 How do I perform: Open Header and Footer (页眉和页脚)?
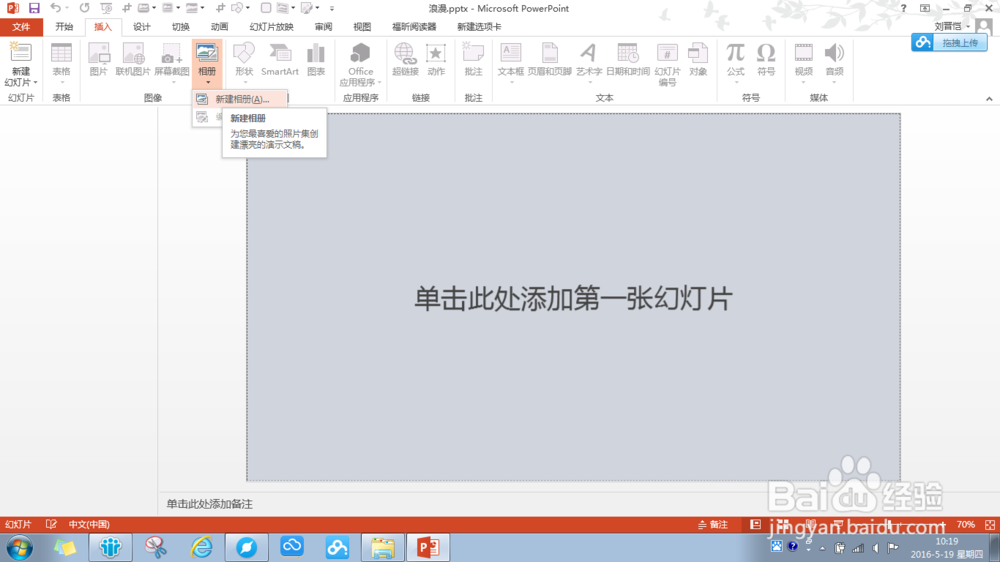click(x=549, y=59)
